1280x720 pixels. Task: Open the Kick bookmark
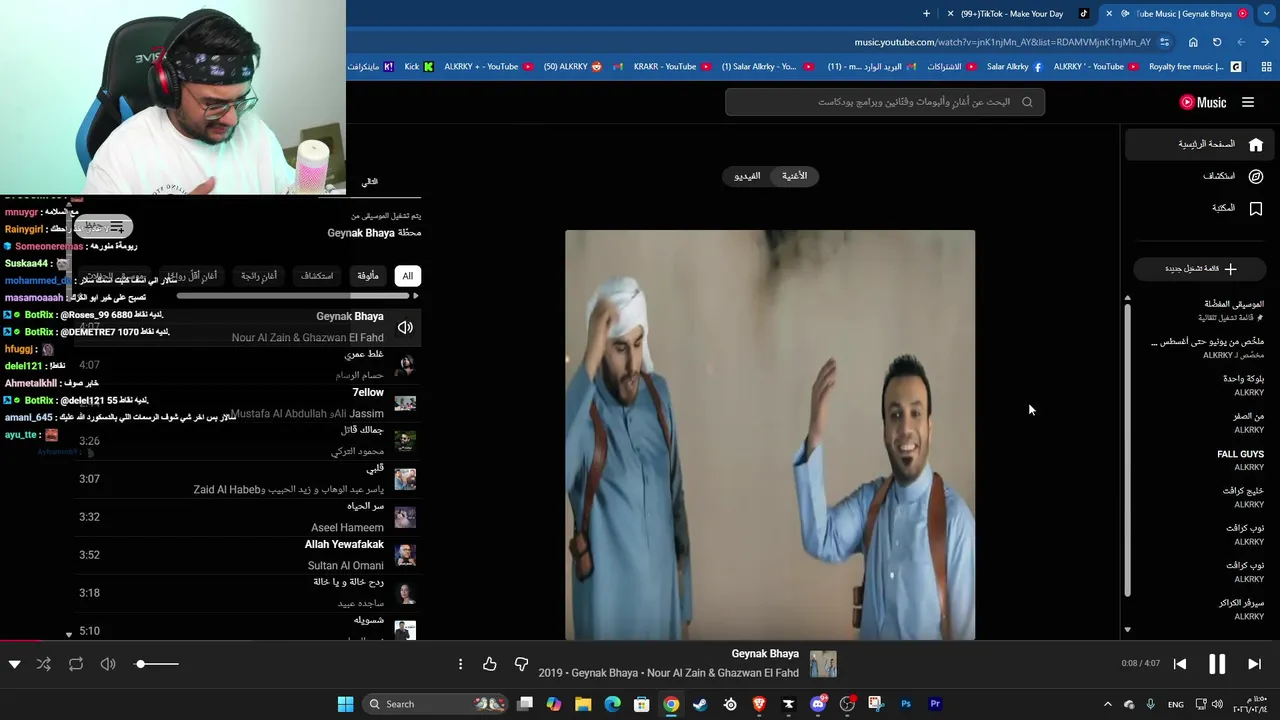pos(419,67)
